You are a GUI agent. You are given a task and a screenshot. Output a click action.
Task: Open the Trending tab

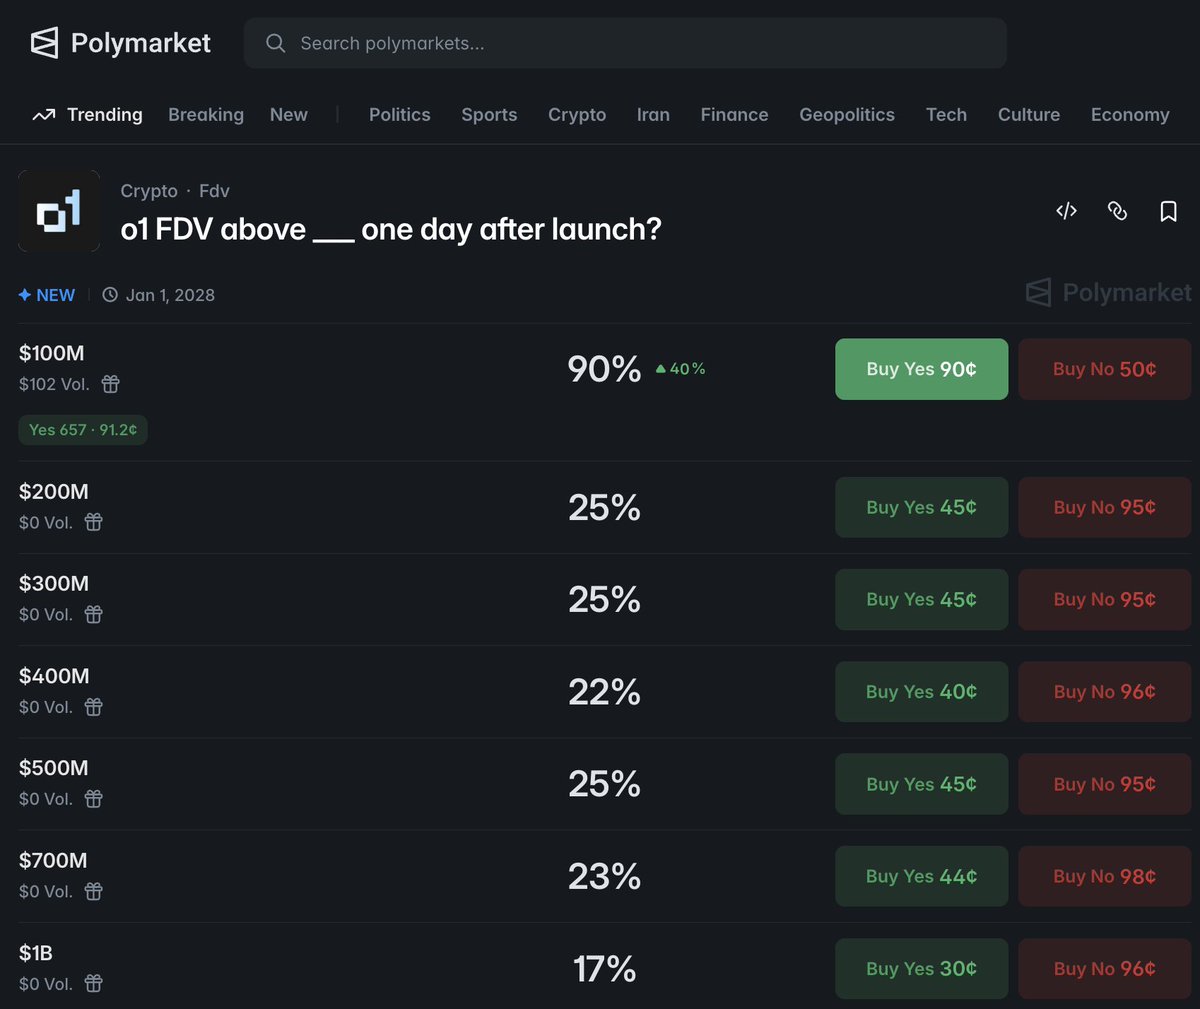(87, 115)
